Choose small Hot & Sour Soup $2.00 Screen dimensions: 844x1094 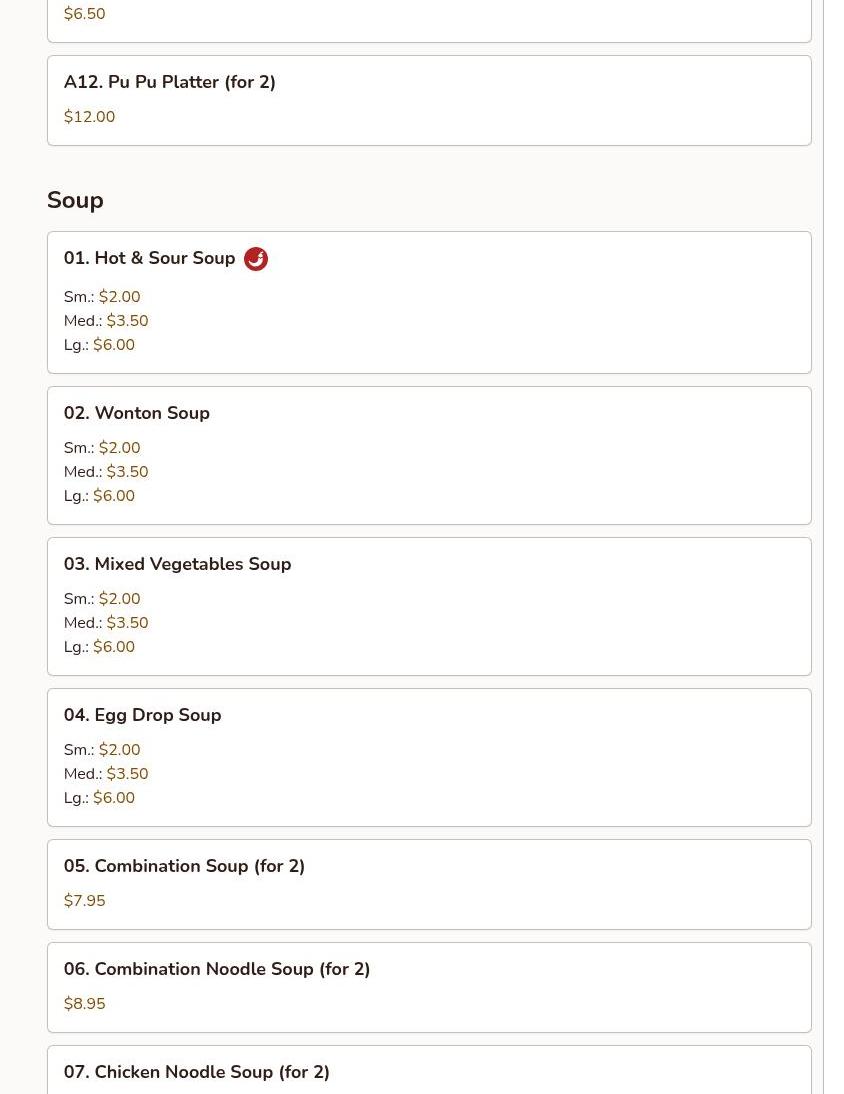tap(102, 297)
